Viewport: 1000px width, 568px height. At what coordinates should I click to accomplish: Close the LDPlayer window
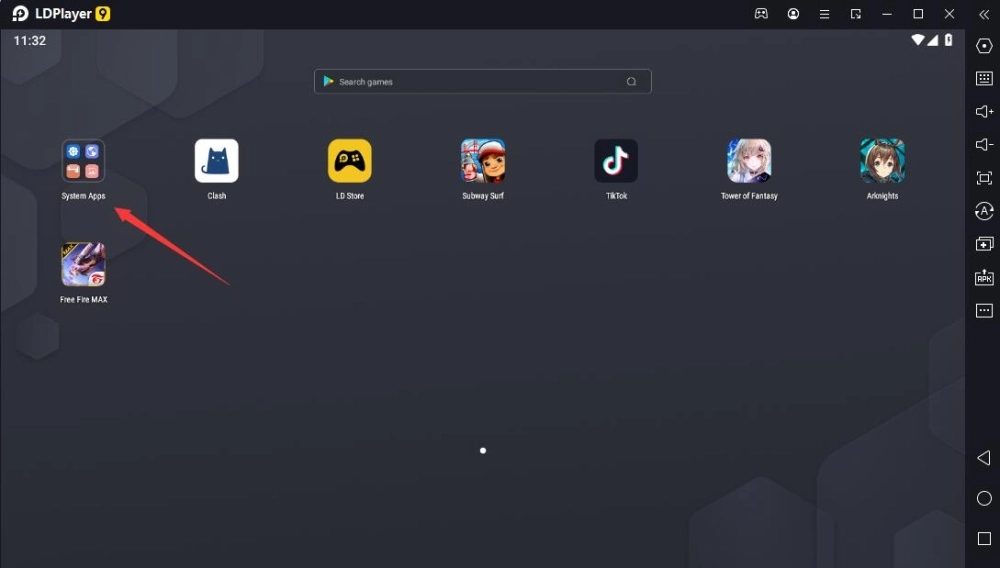click(950, 13)
